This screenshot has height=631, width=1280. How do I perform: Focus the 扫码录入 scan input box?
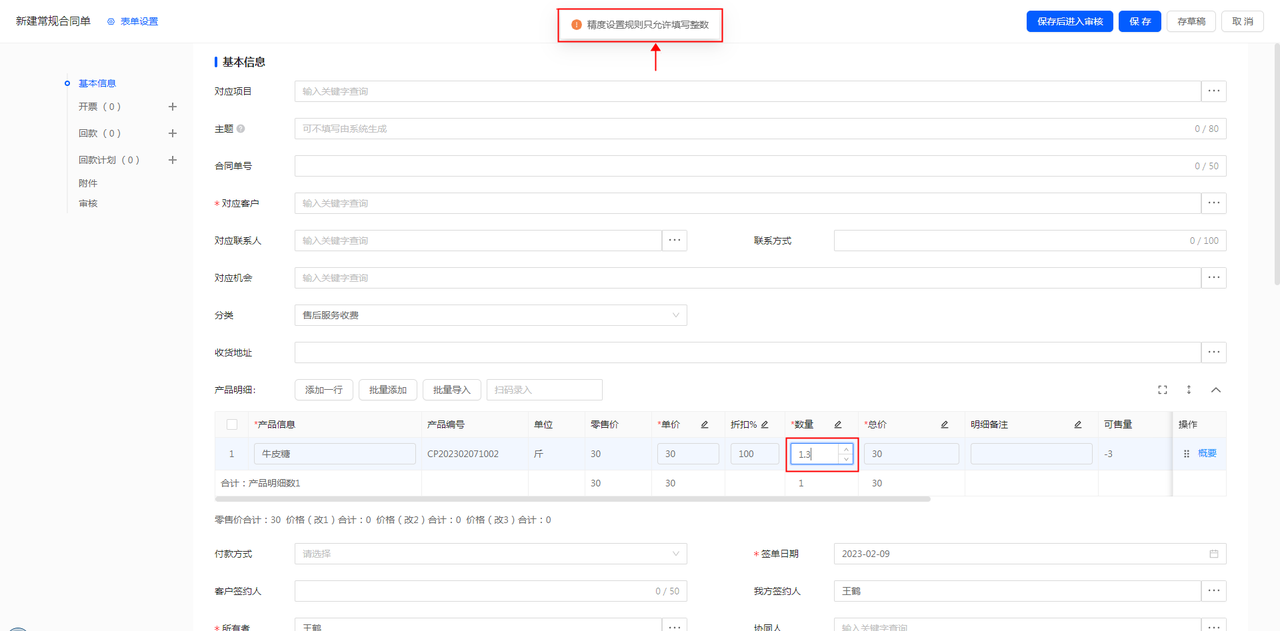tap(544, 390)
